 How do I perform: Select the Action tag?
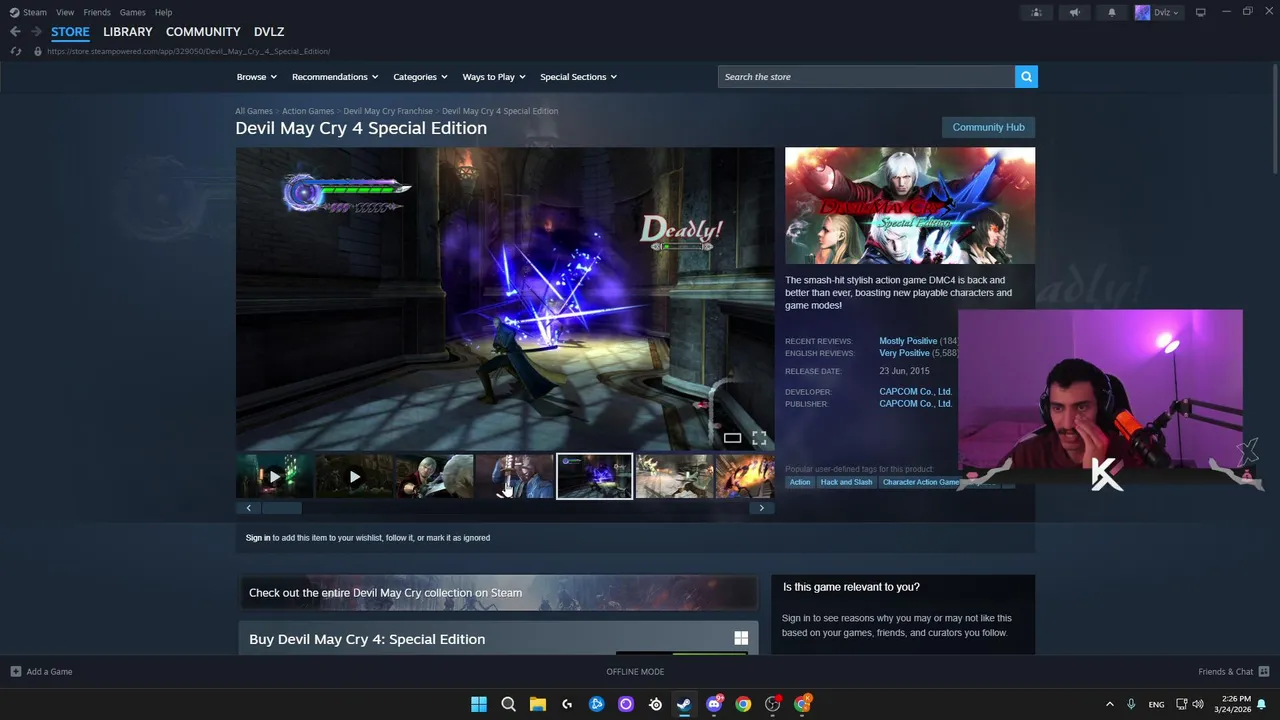(x=800, y=482)
